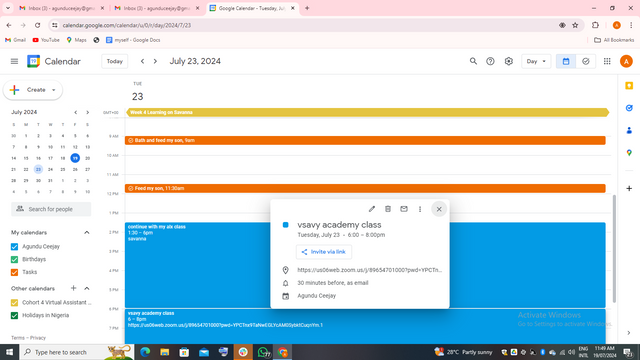
Task: Click the Search for people field
Action: point(51,209)
